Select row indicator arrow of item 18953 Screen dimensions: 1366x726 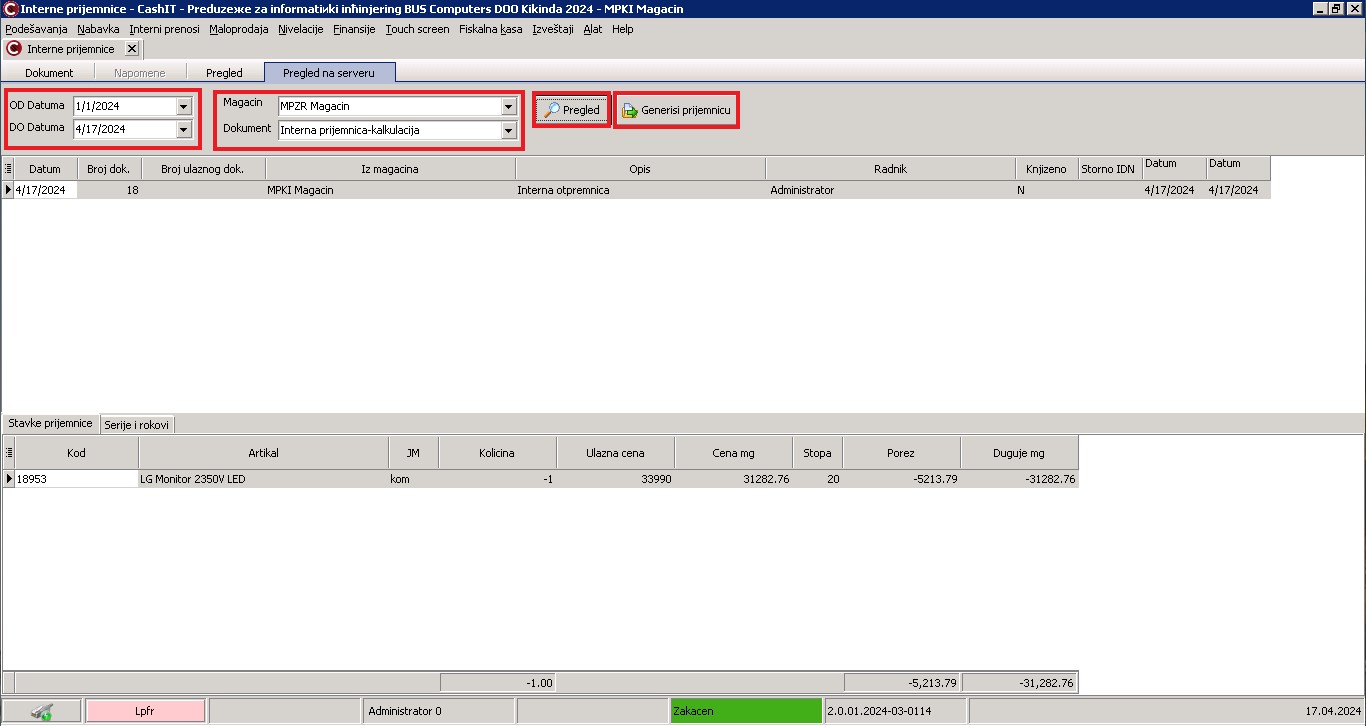pos(8,479)
